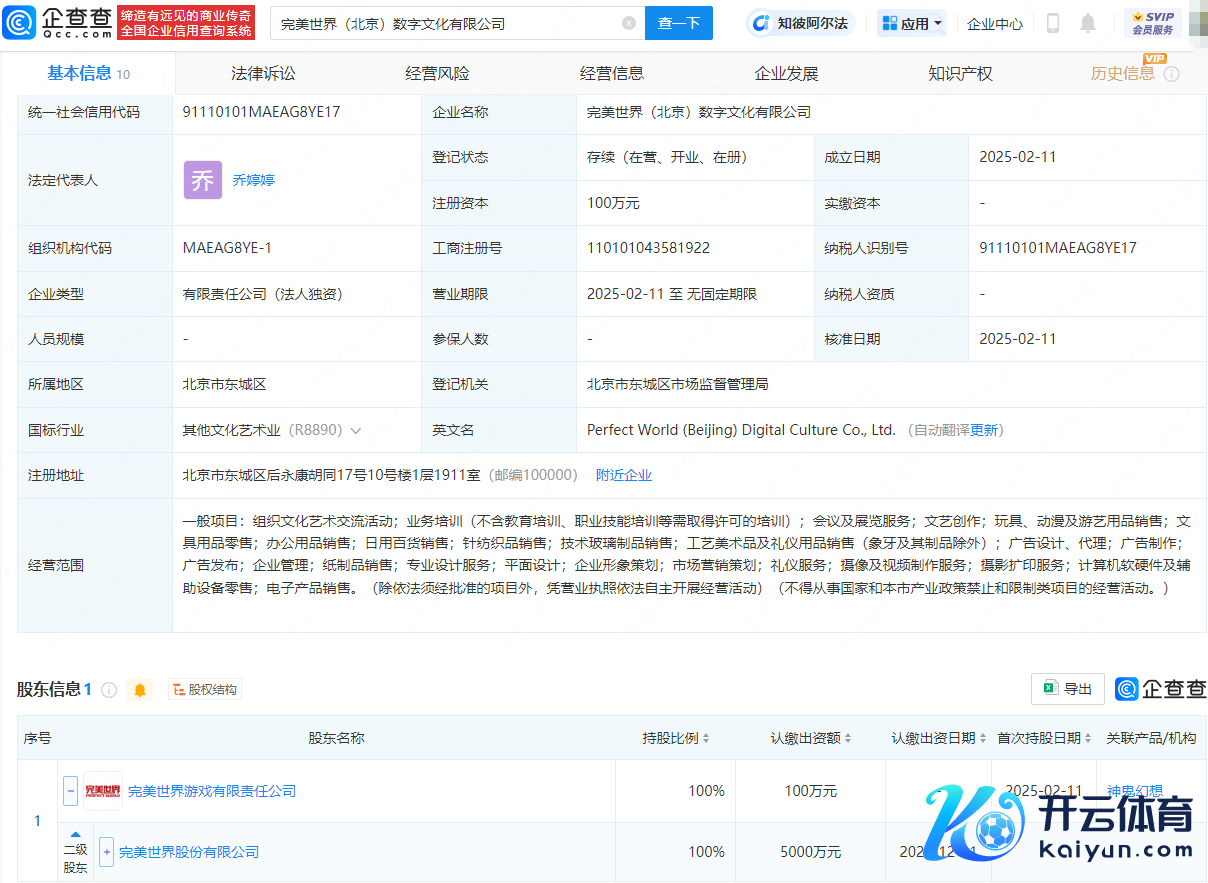The image size is (1208, 883).
Task: Toggle the orange bell alert for 股东信息
Action: click(140, 690)
